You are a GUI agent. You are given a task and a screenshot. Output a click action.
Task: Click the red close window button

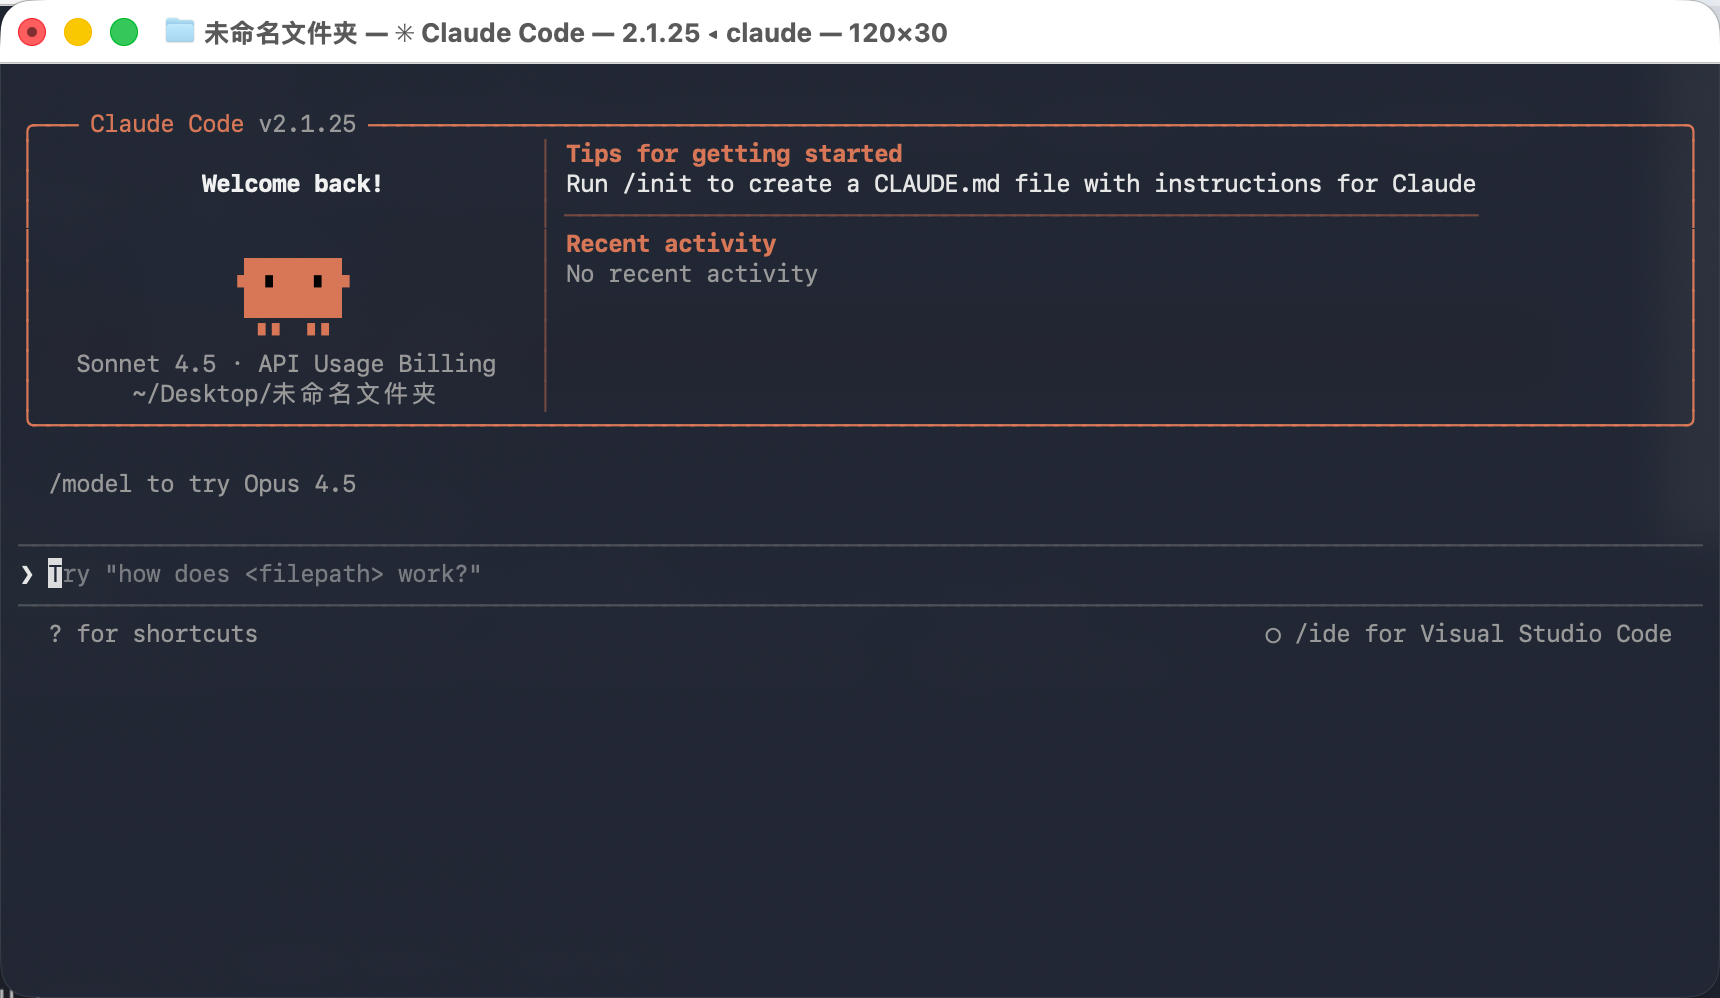tap(33, 33)
